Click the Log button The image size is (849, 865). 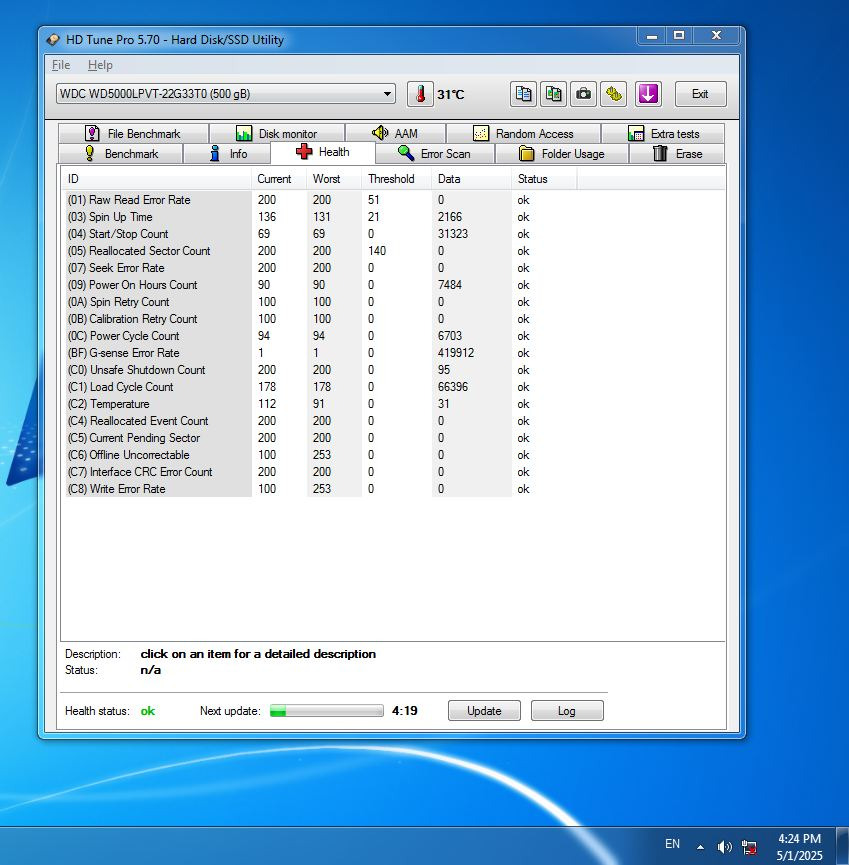[567, 711]
